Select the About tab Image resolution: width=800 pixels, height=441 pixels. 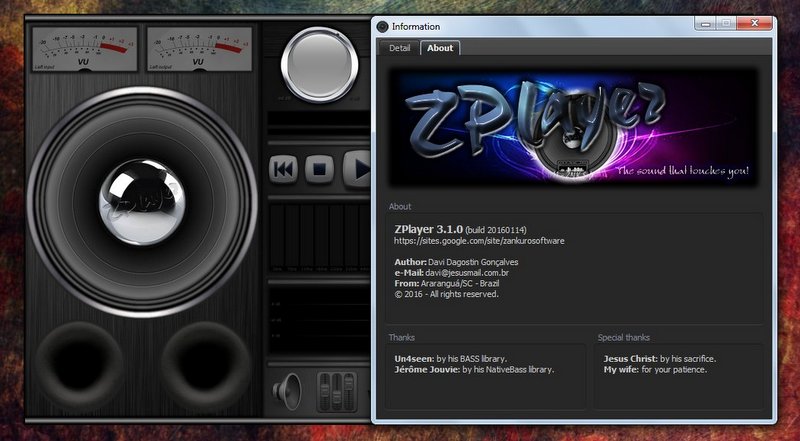pos(440,48)
